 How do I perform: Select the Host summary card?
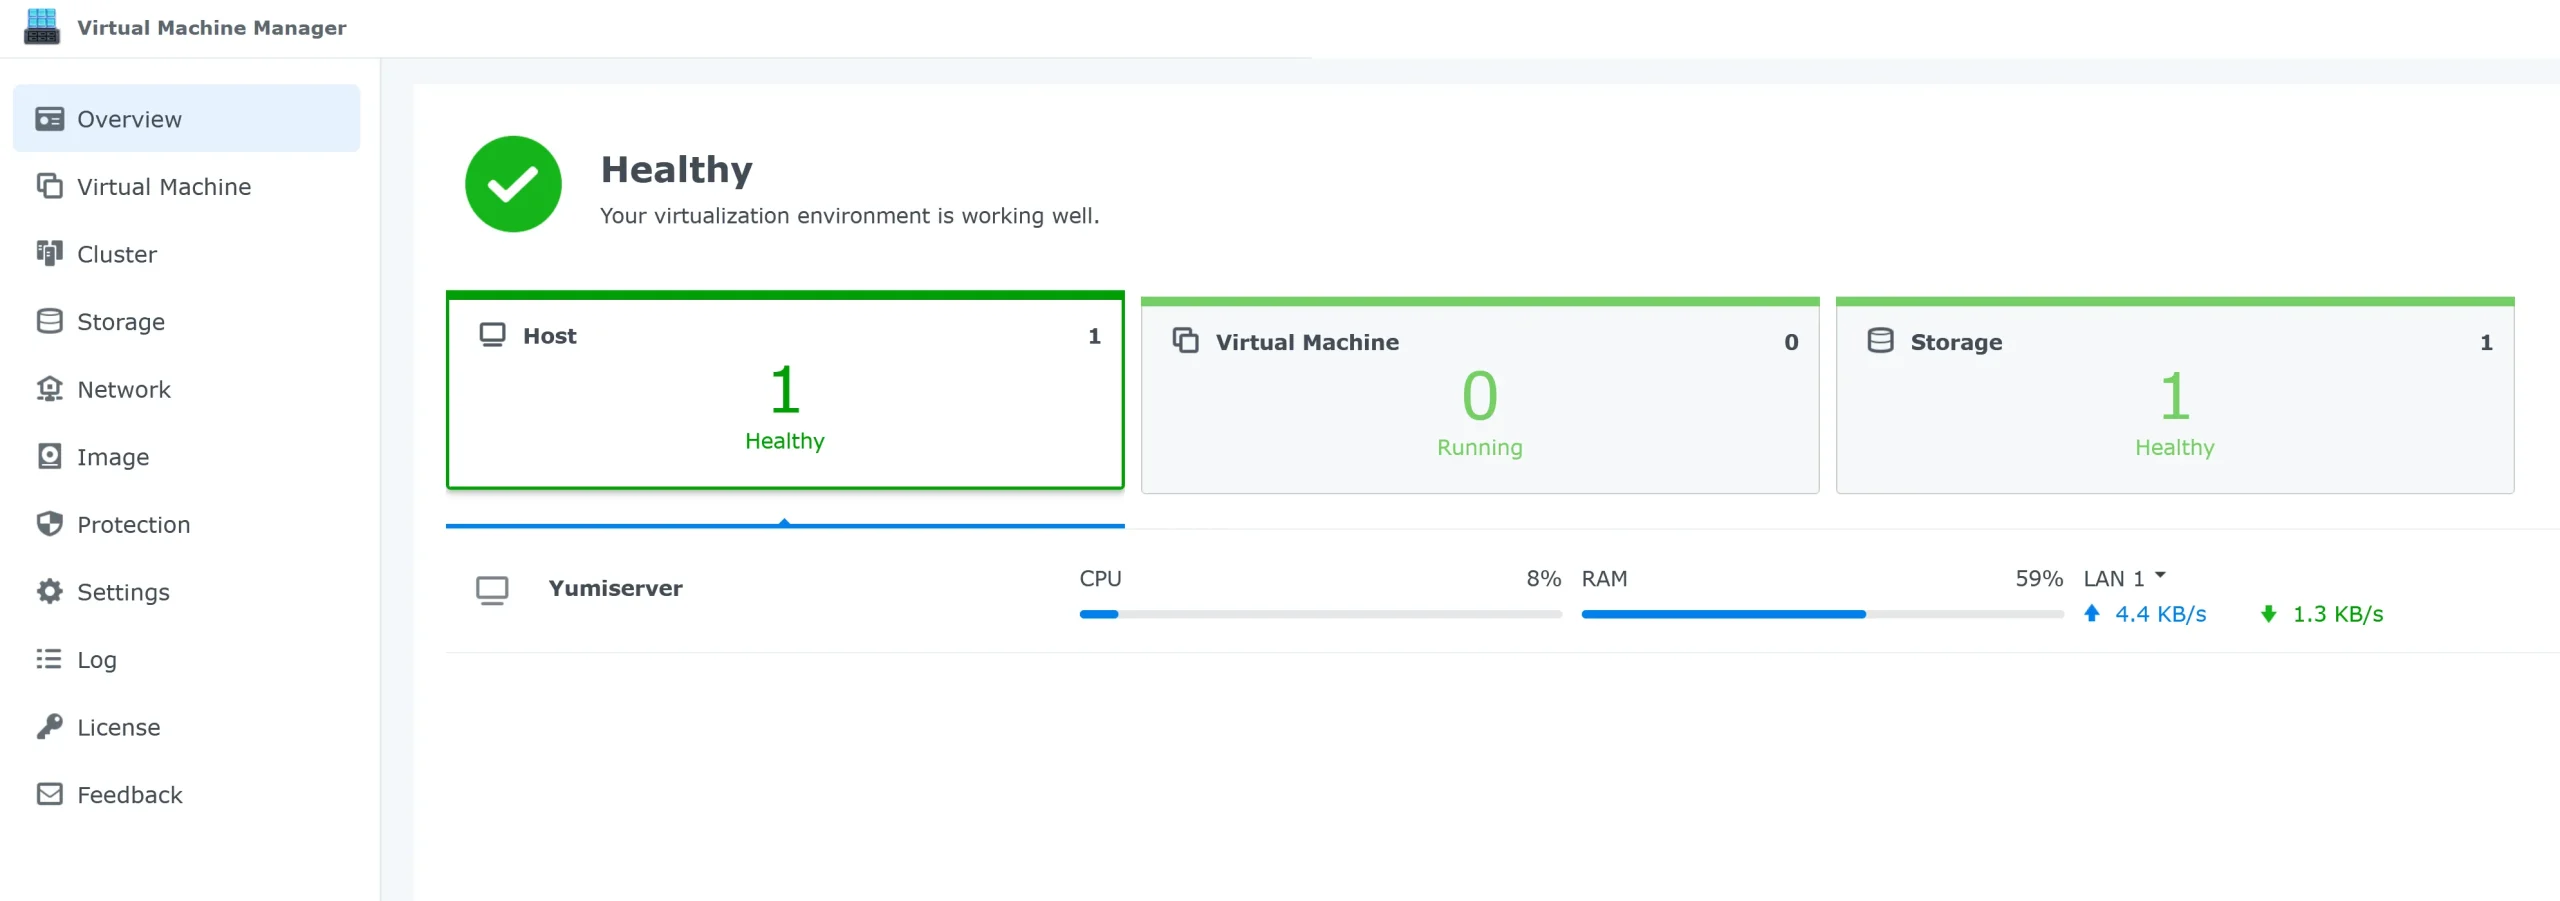(x=785, y=392)
